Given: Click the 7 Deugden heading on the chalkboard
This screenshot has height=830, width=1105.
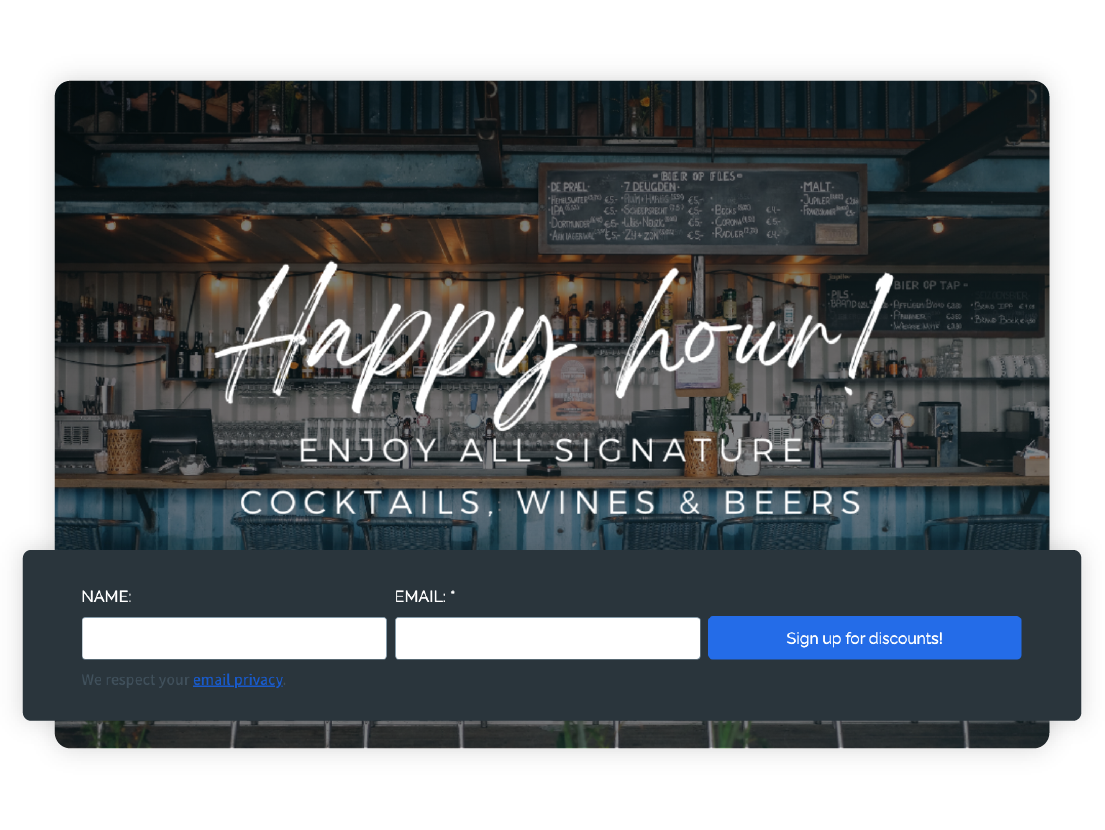Looking at the screenshot, I should [x=651, y=187].
